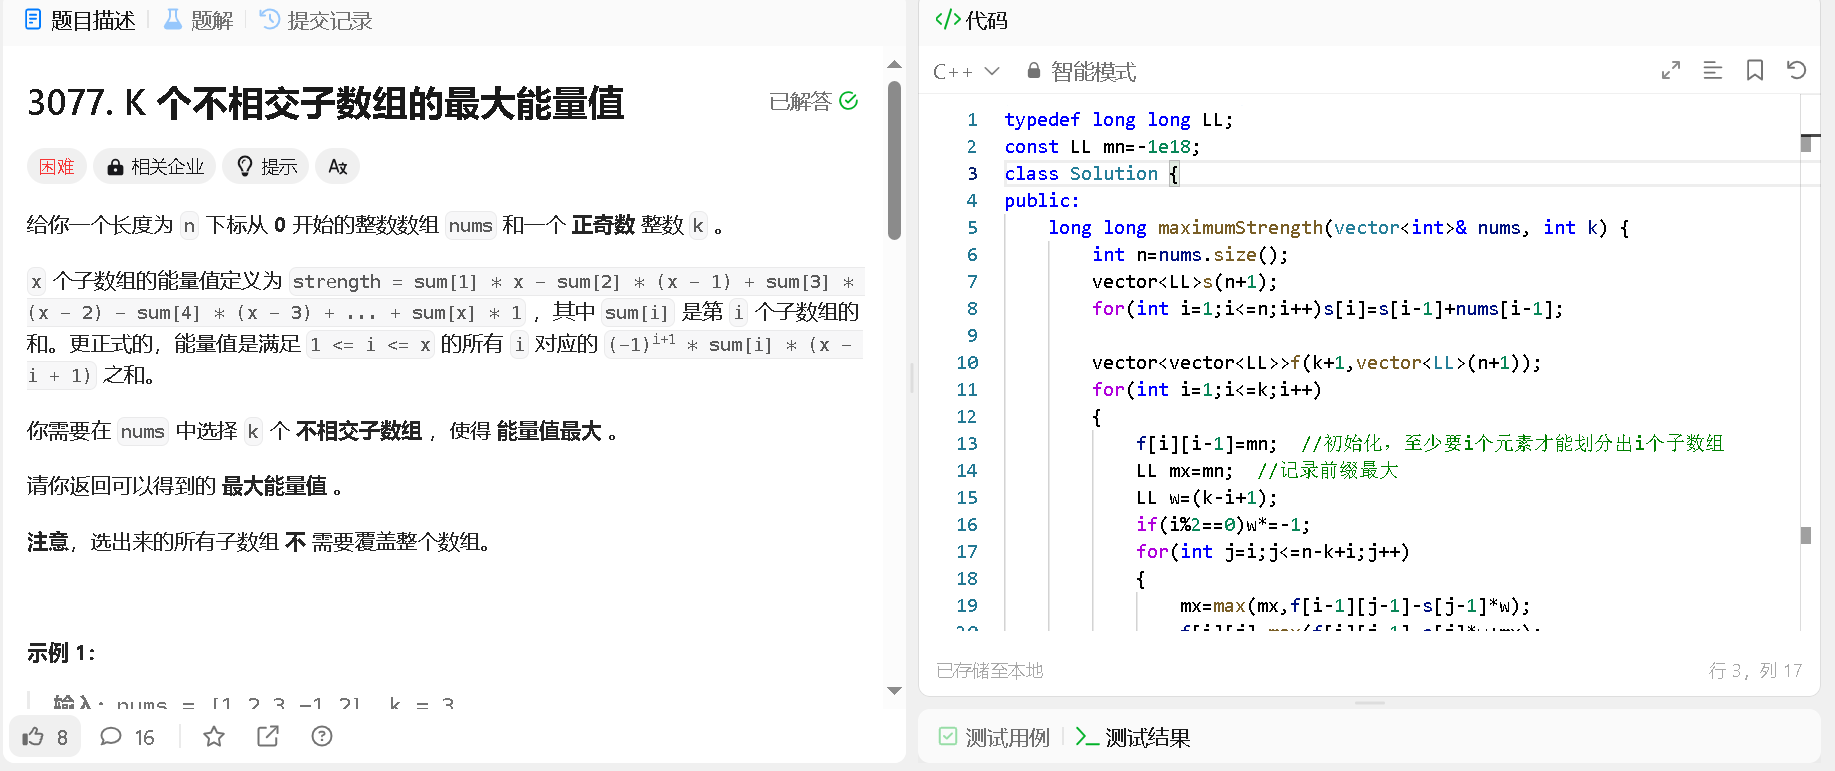Click the '行 3, 列 17' cursor status
Screen dimensions: 1835x771
pyautogui.click(x=1755, y=670)
